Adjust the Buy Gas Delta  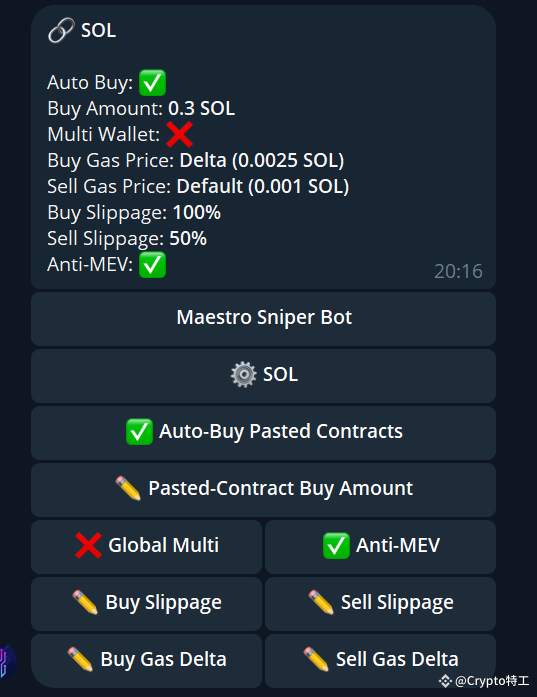point(146,661)
